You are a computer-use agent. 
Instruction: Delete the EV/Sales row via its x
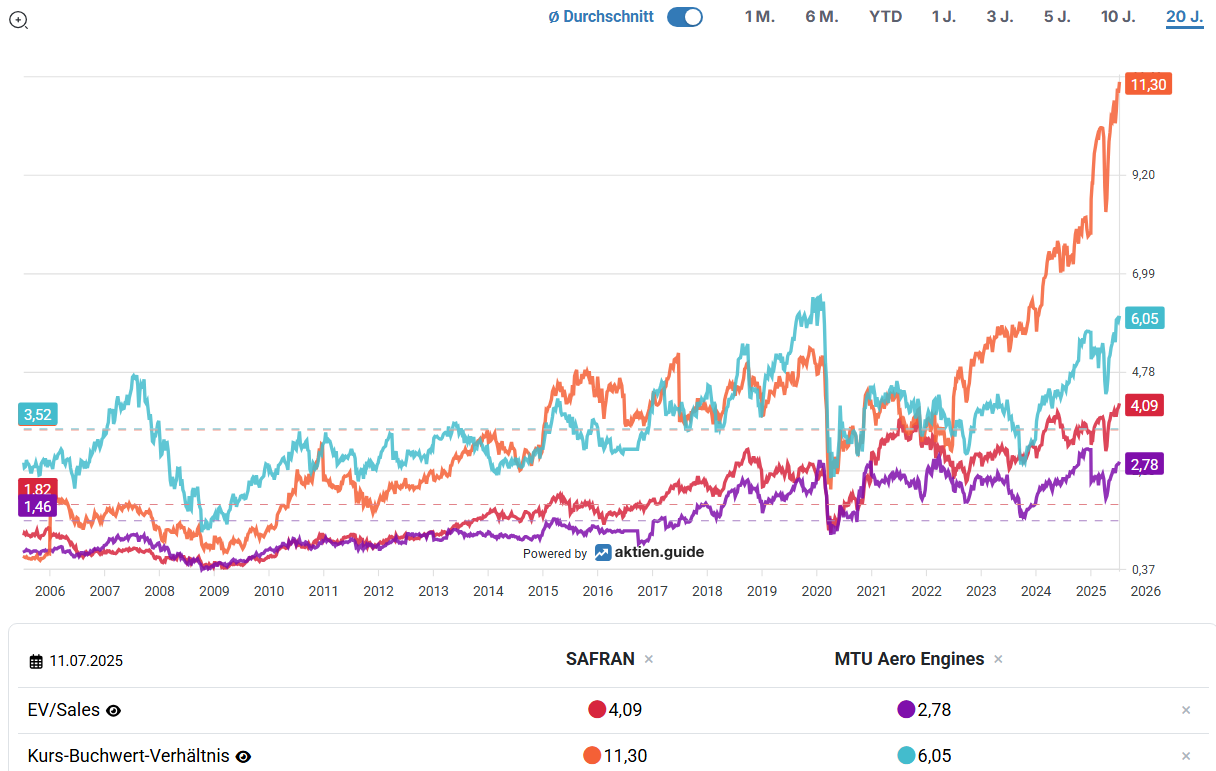point(1186,710)
